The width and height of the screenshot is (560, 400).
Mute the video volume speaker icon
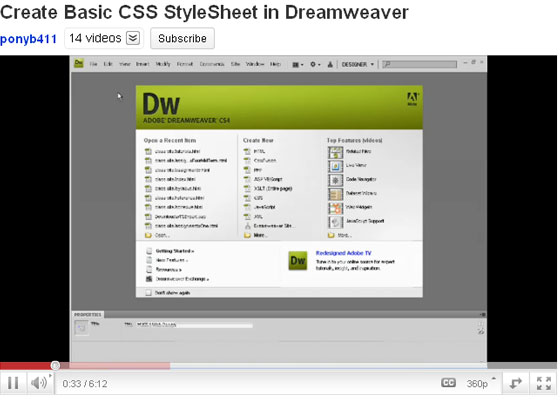click(x=39, y=383)
